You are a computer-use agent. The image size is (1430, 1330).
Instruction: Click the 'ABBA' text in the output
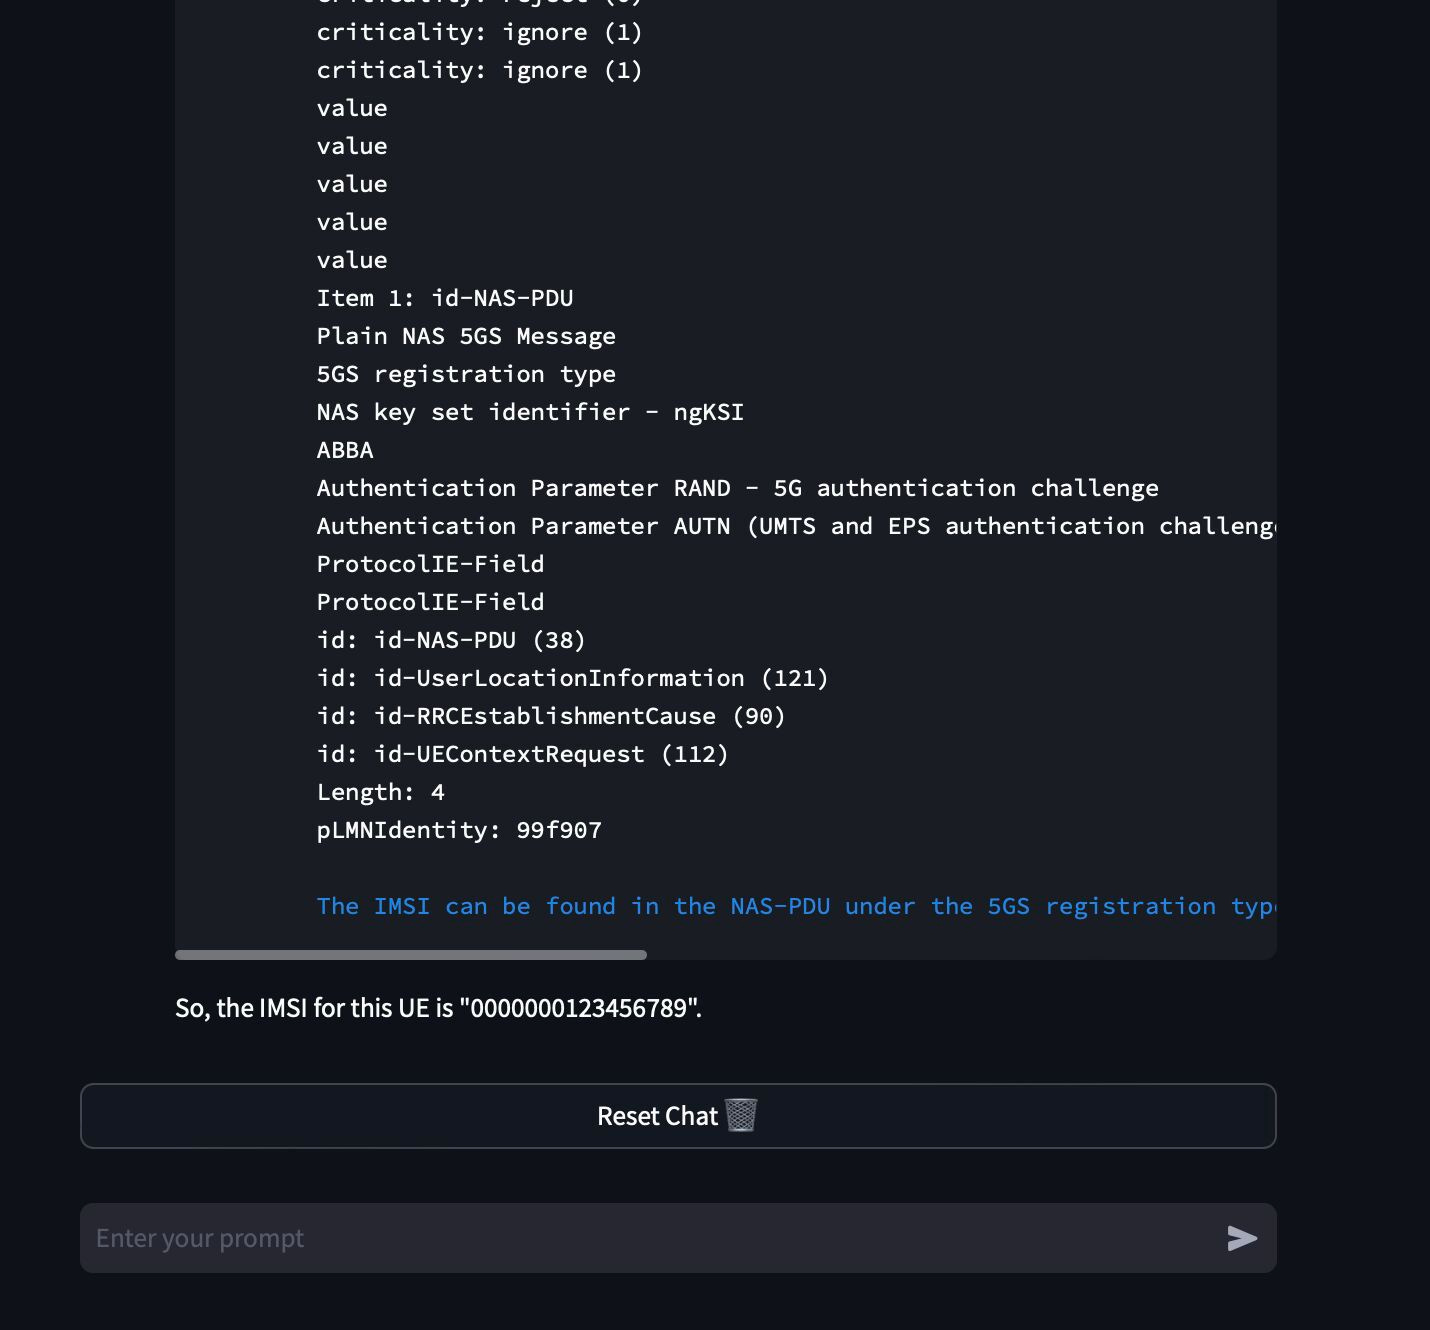(x=345, y=449)
